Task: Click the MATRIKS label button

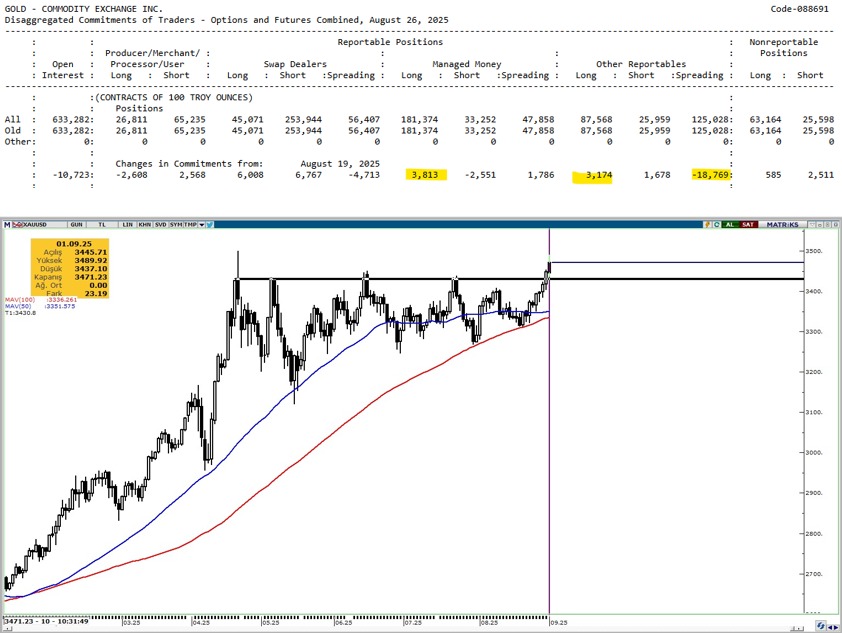Action: click(x=783, y=224)
